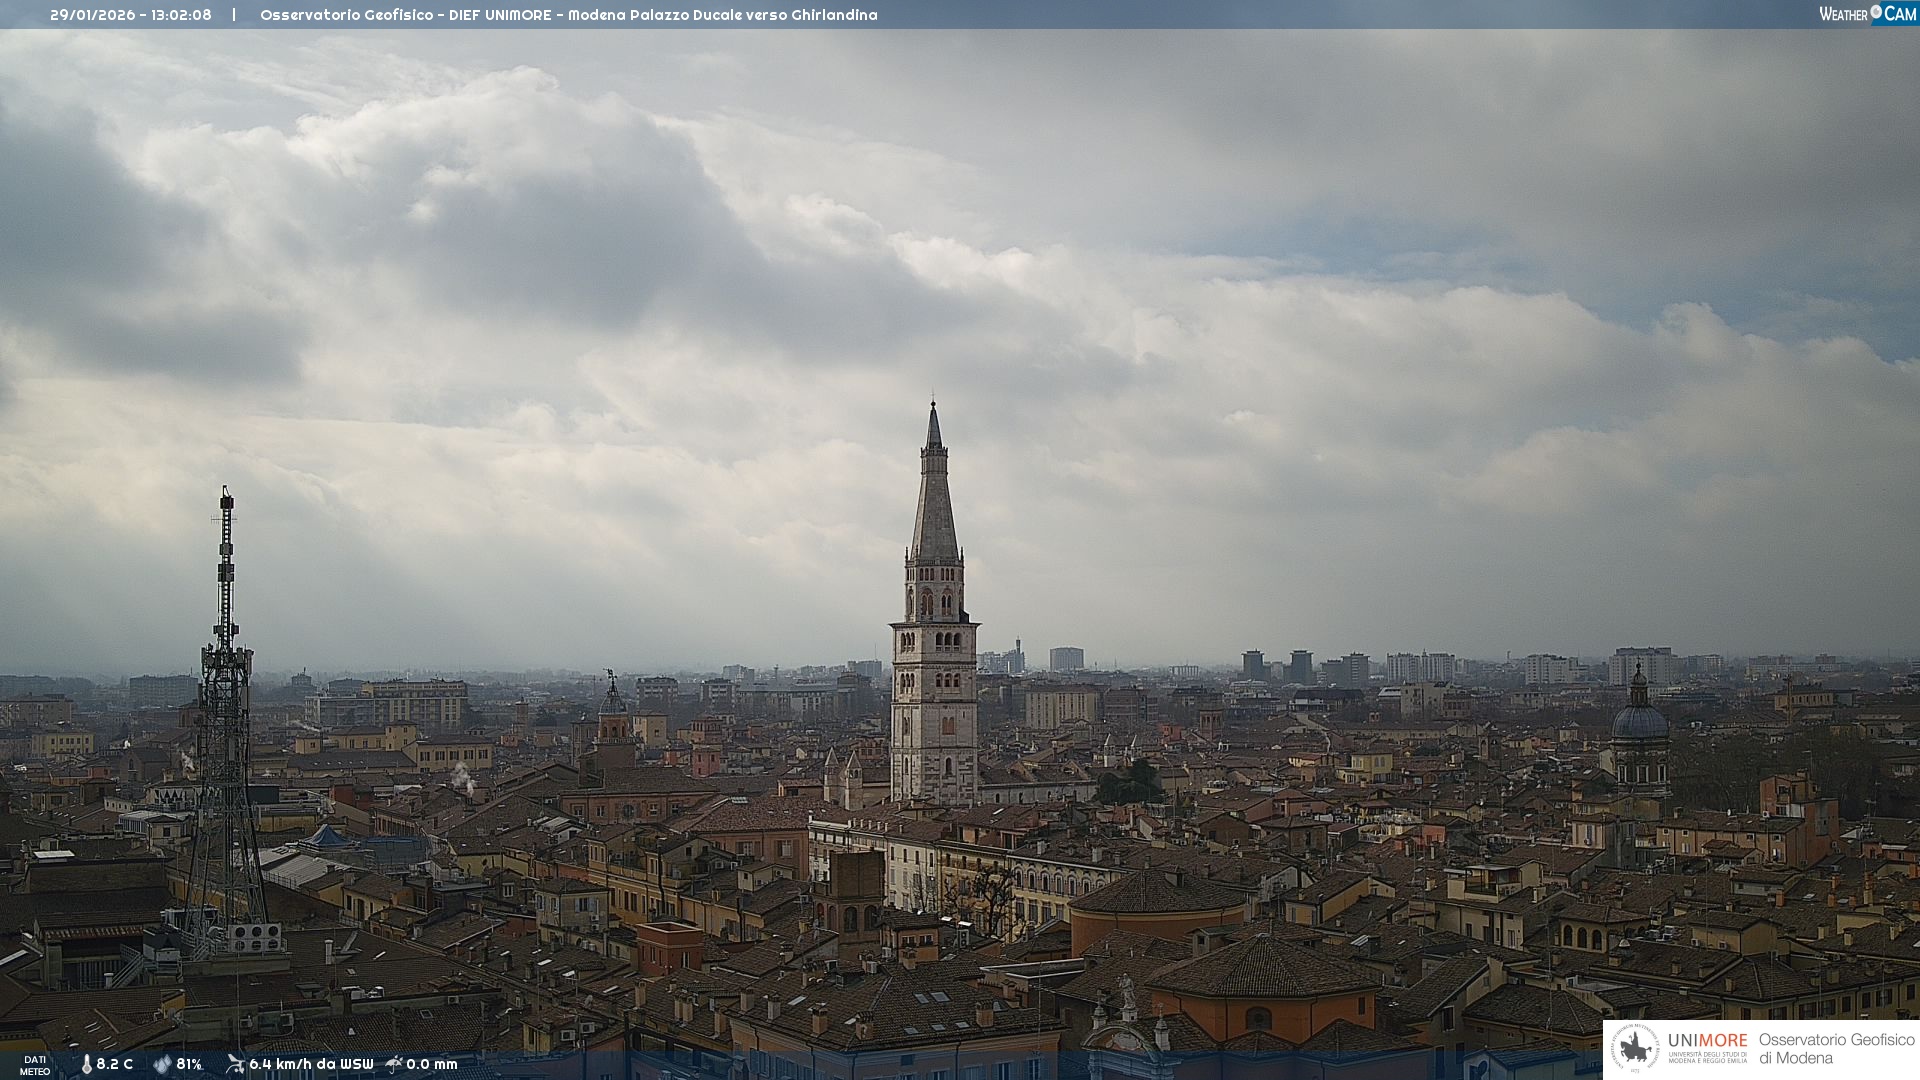Click the thermometer temperature icon

[x=86, y=1065]
